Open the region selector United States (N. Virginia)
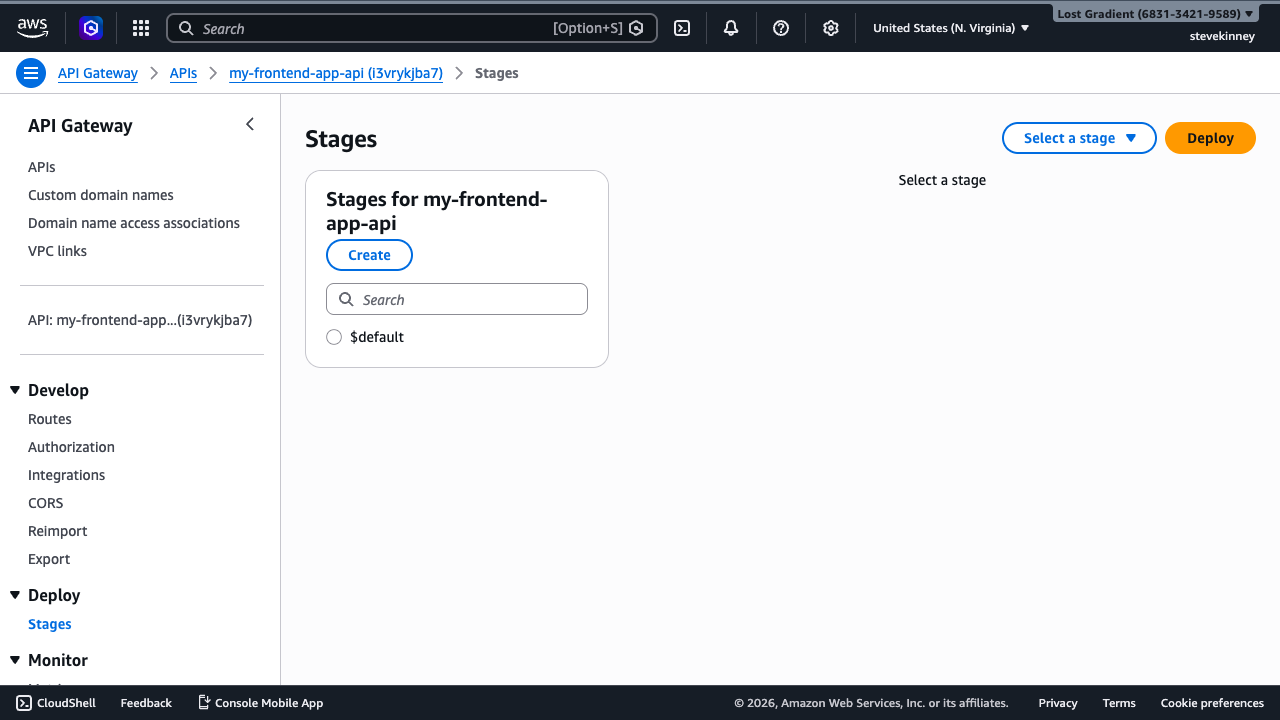 [x=951, y=28]
